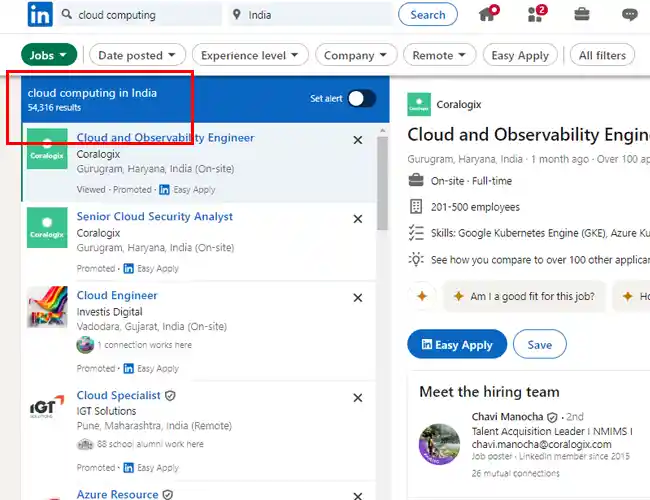The height and width of the screenshot is (500, 650).
Task: Save the Coralogix job
Action: click(x=539, y=345)
